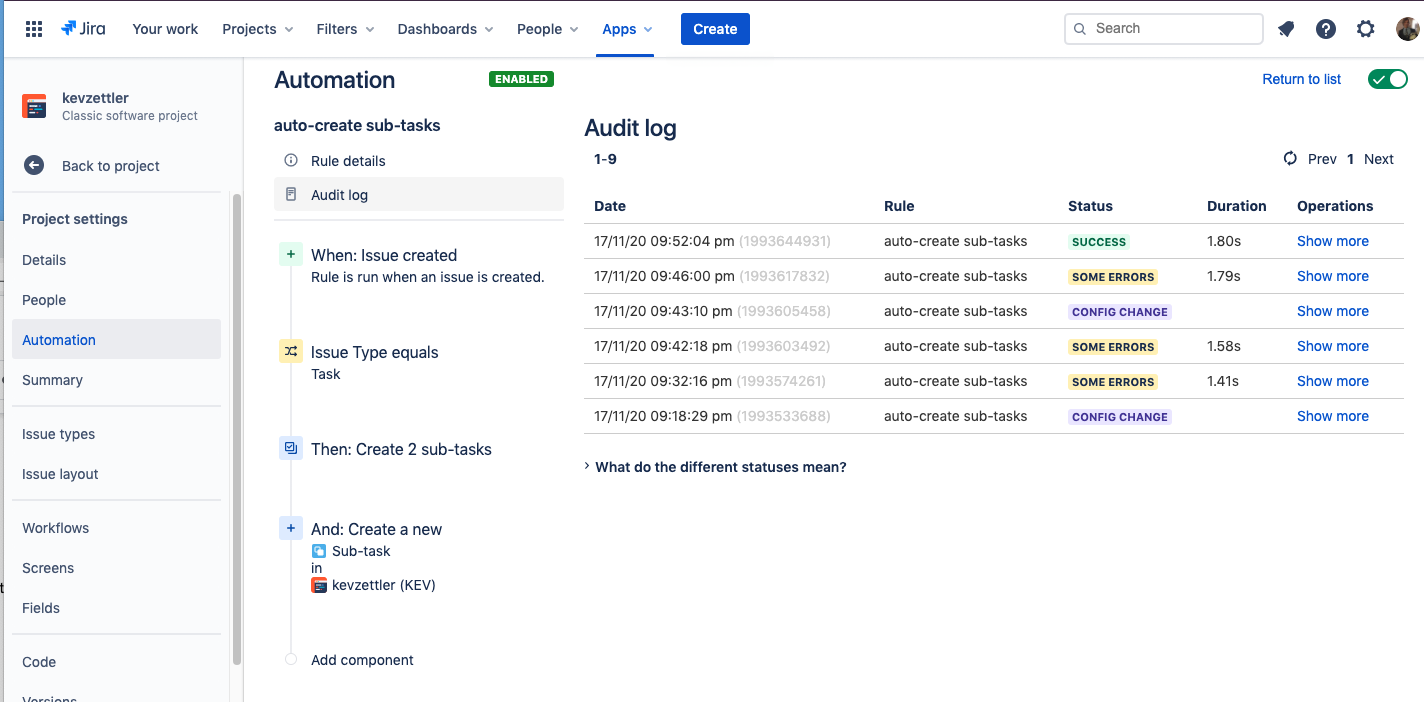Open notifications via the bell icon
This screenshot has height=702, width=1424.
click(x=1286, y=29)
